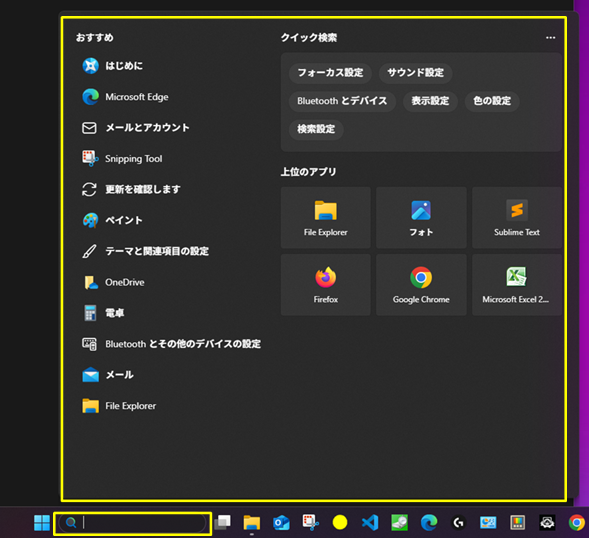Open テーマと関連項目の設定 entry
The image size is (589, 538).
point(145,251)
